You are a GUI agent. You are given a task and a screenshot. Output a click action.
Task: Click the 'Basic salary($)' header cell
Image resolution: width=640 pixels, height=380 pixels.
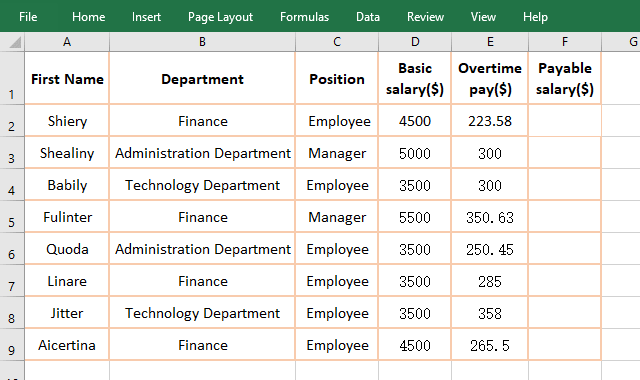(415, 78)
